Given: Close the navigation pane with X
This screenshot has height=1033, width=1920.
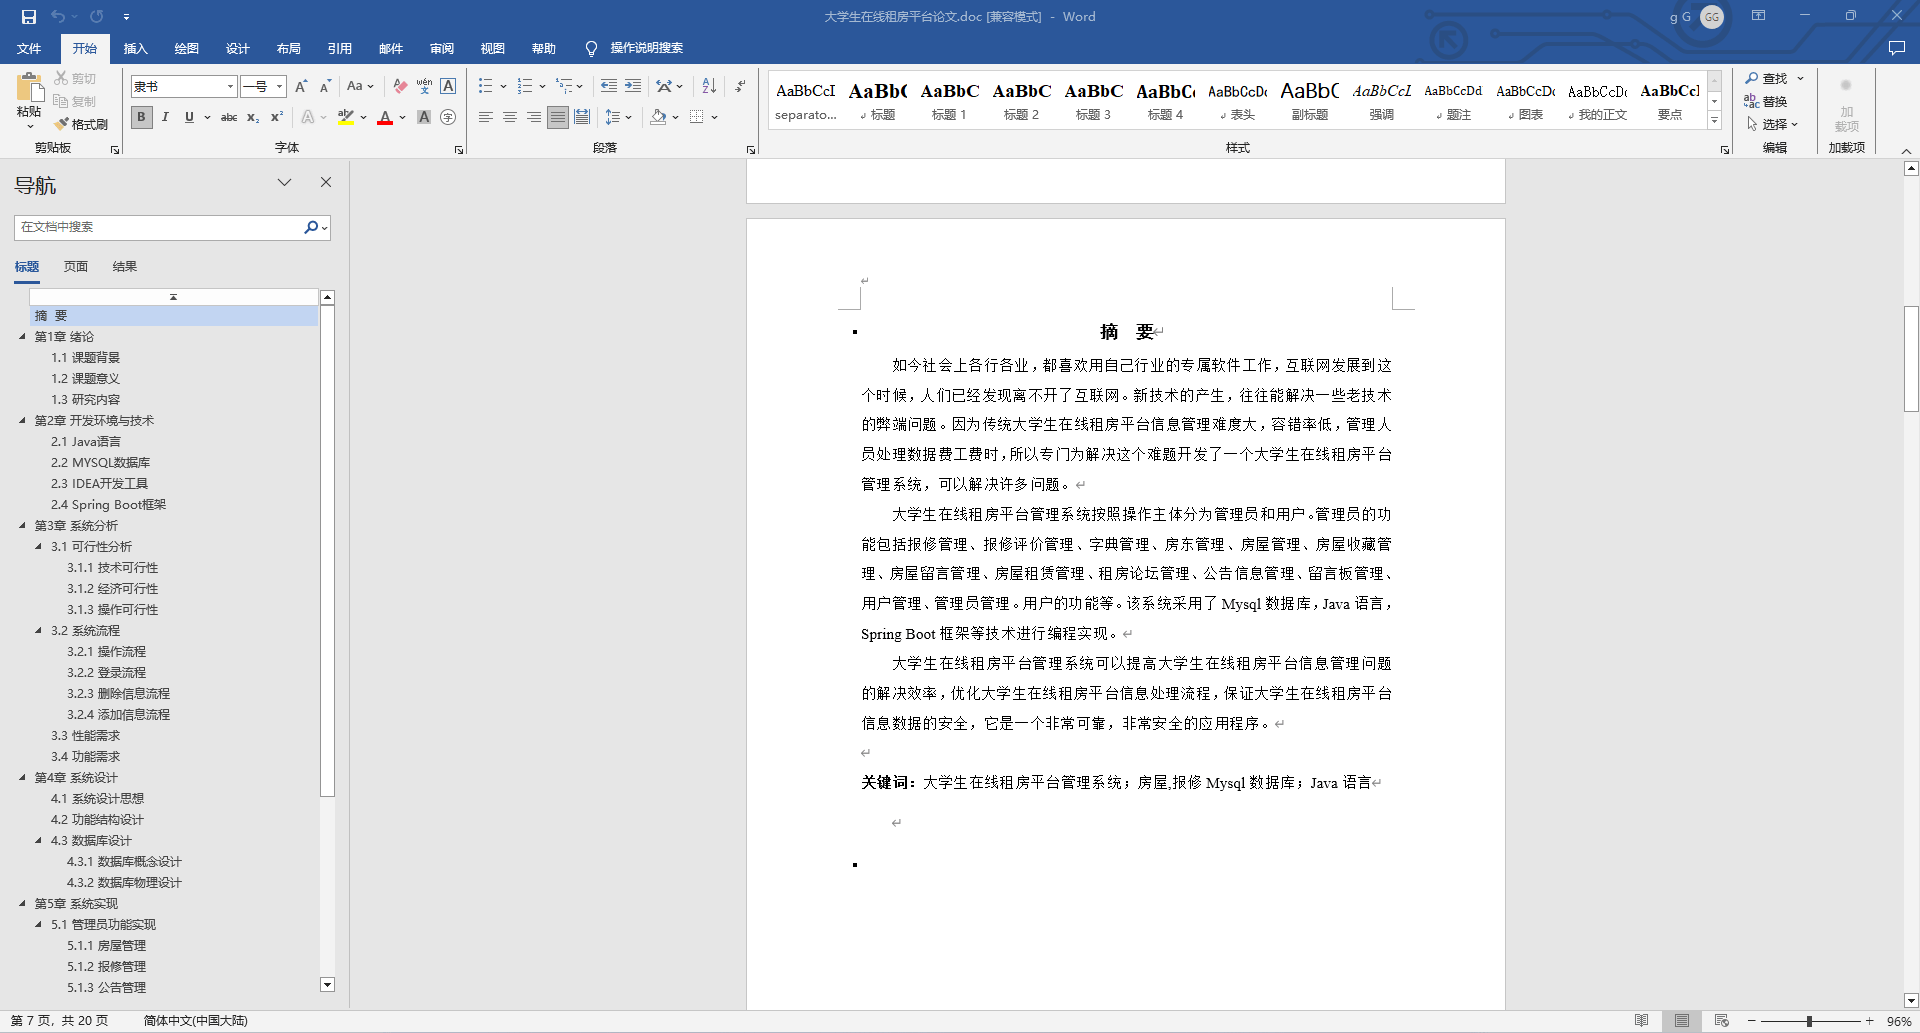Looking at the screenshot, I should pyautogui.click(x=325, y=182).
